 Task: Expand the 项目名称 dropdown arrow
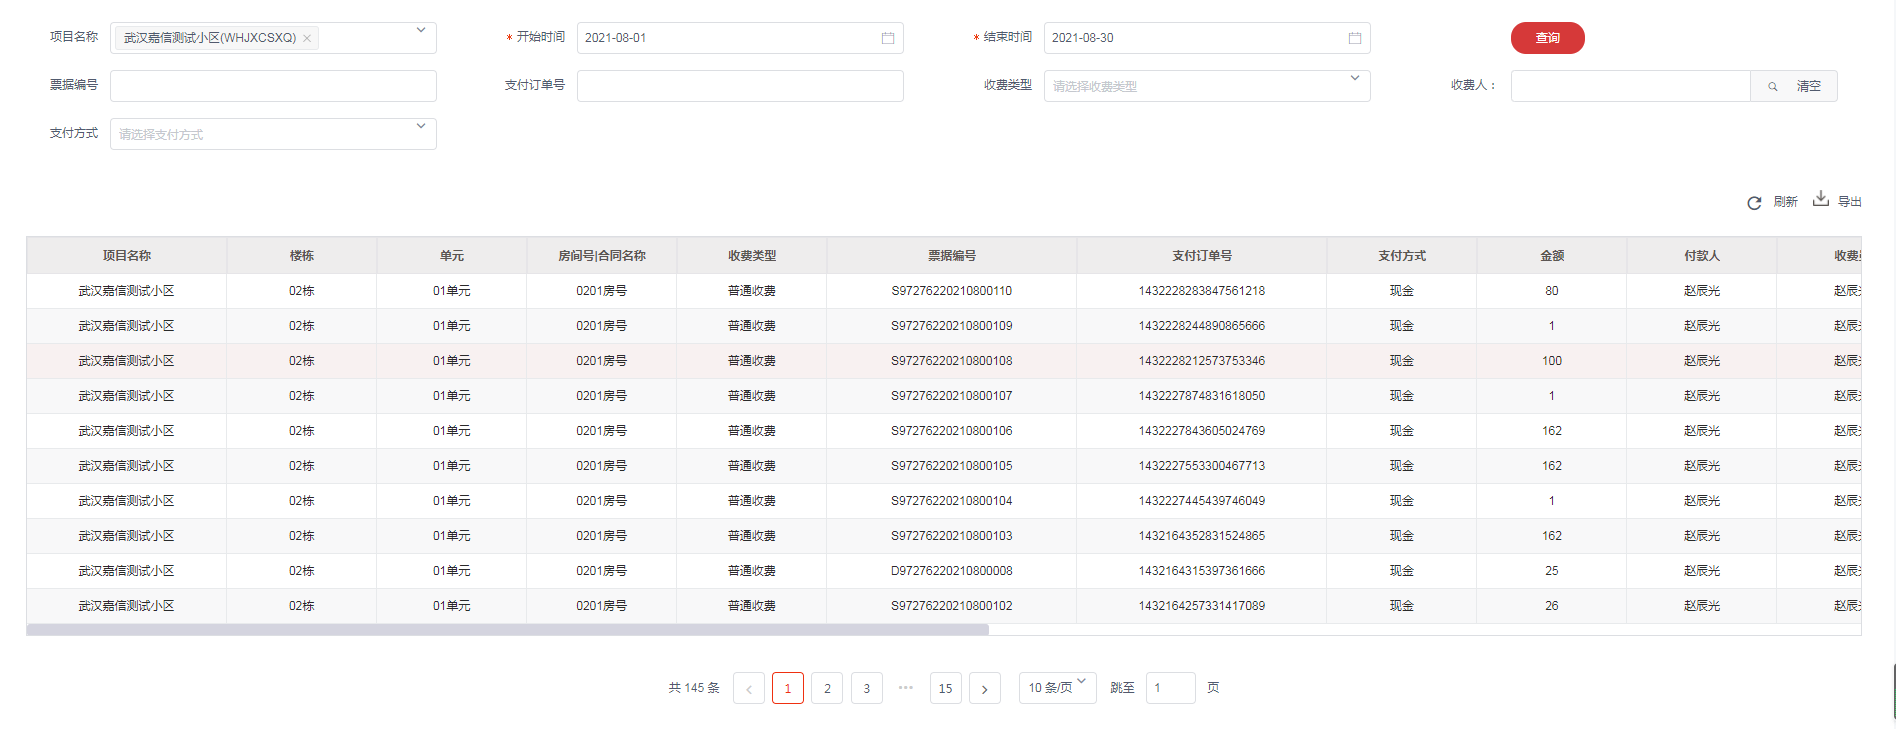pos(421,31)
